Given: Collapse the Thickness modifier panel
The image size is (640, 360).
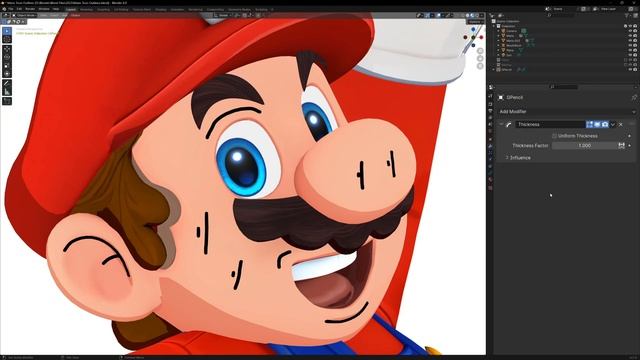Looking at the screenshot, I should click(501, 124).
